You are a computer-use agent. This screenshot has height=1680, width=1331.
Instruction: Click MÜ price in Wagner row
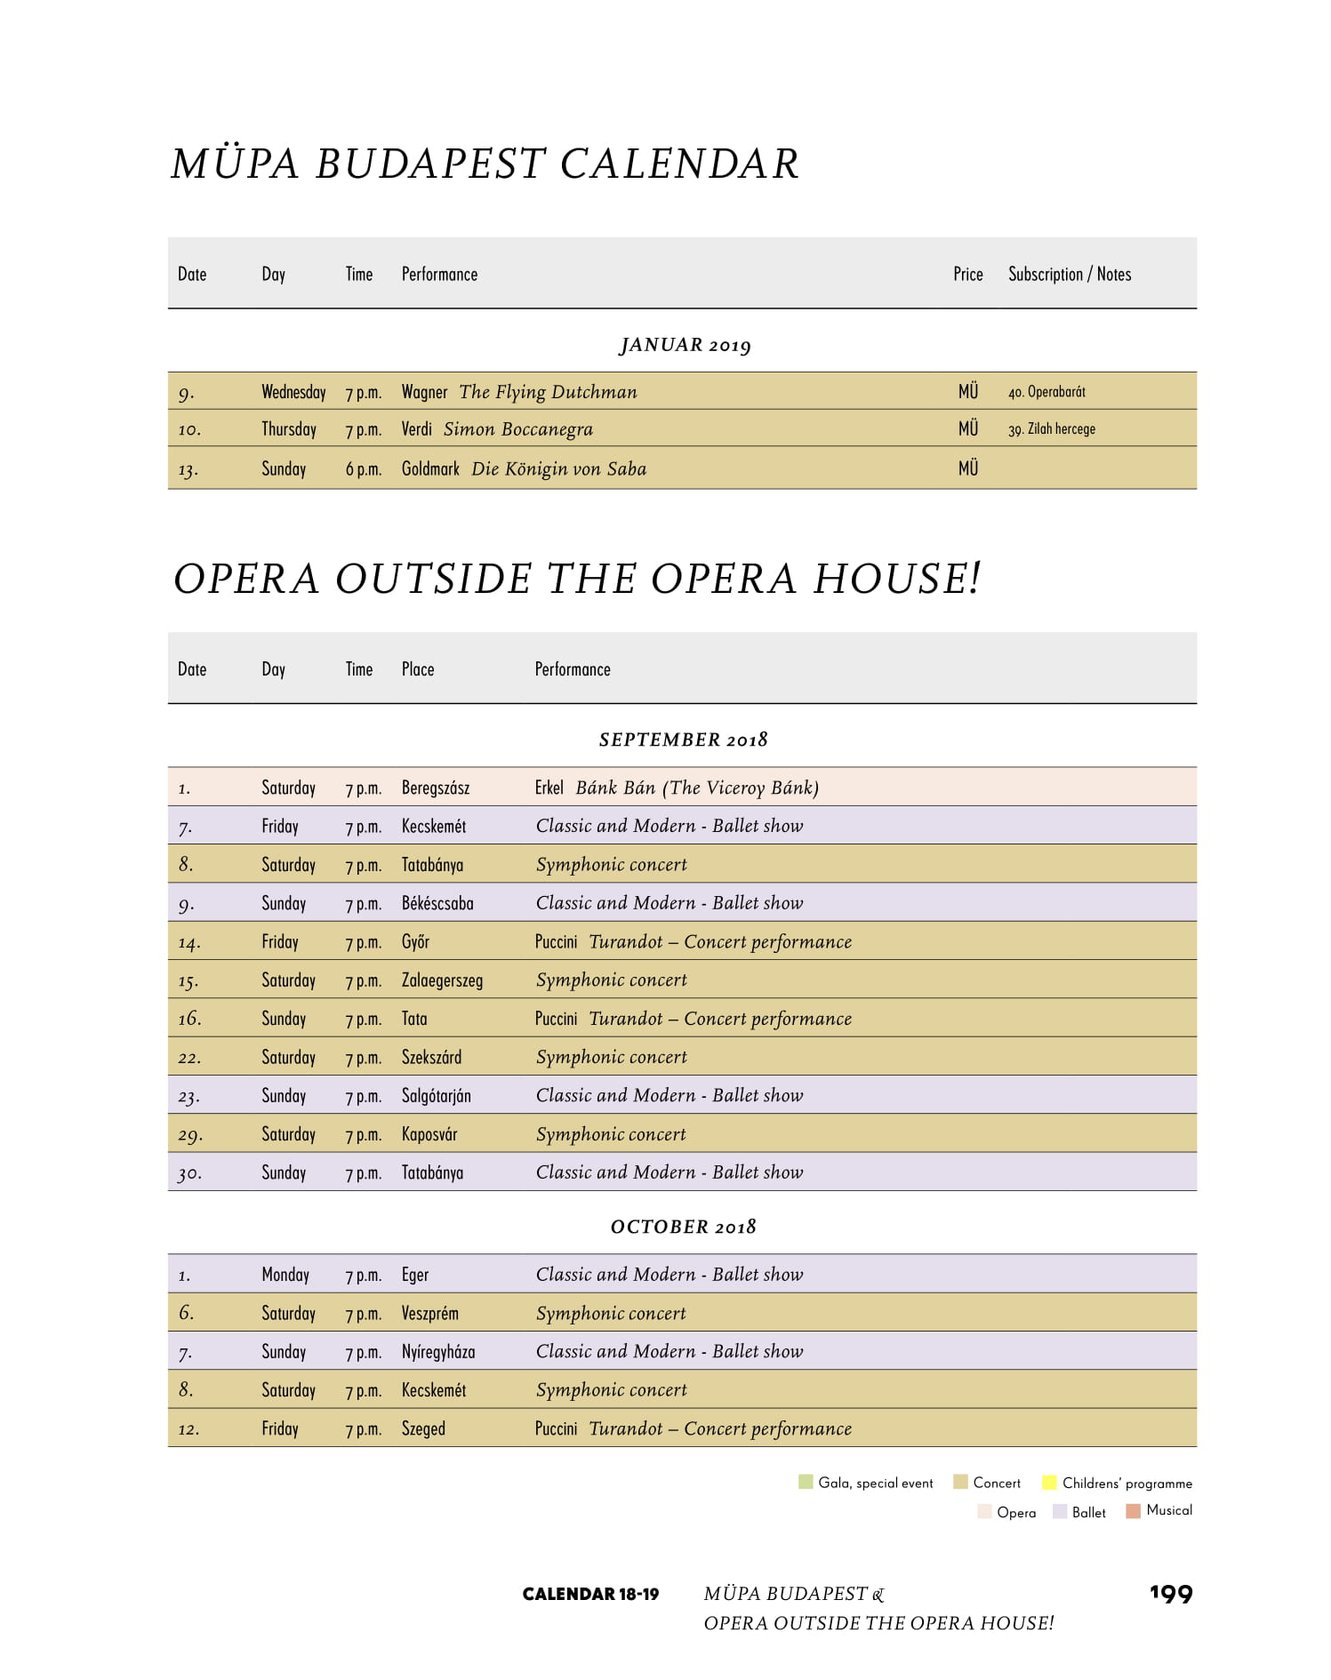click(x=968, y=392)
